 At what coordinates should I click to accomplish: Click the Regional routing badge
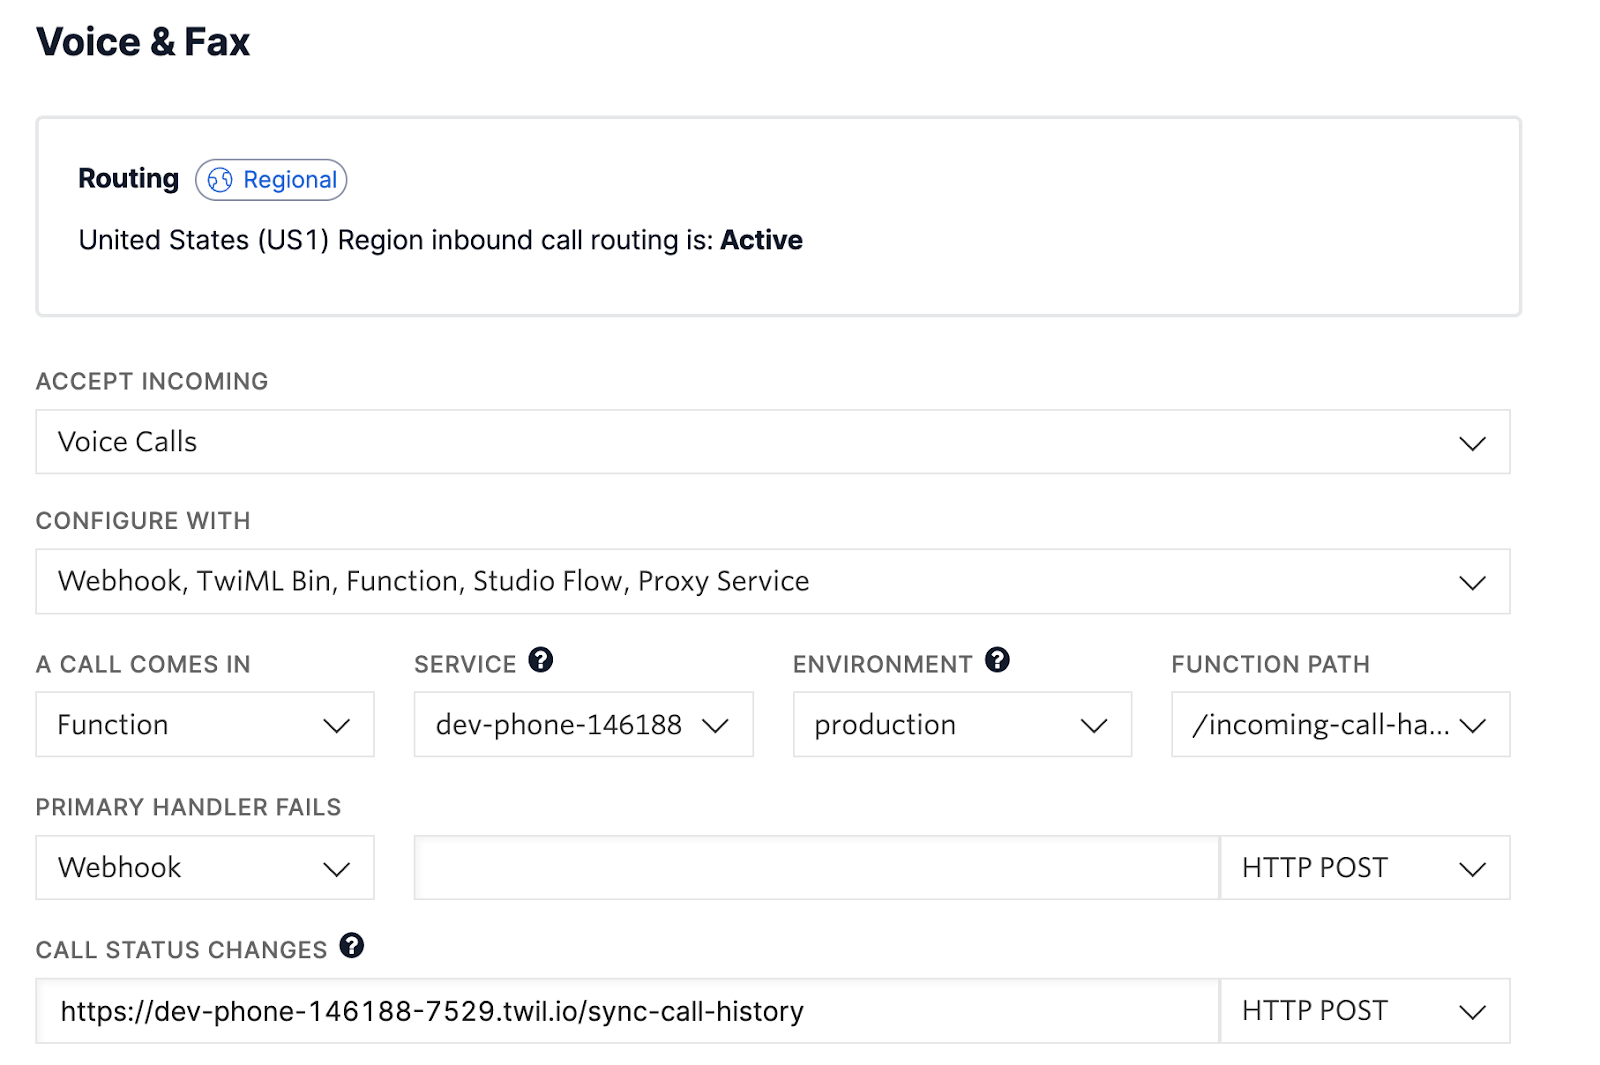coord(271,180)
